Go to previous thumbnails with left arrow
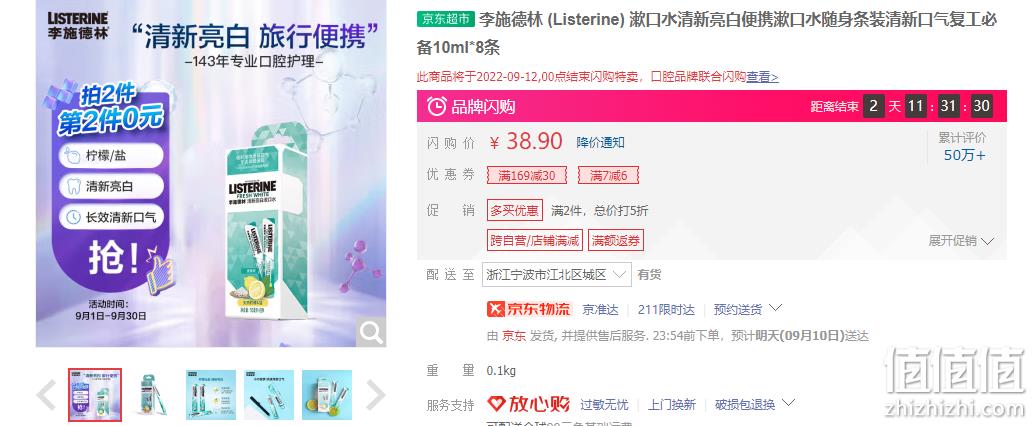The image size is (1034, 426). 46,395
